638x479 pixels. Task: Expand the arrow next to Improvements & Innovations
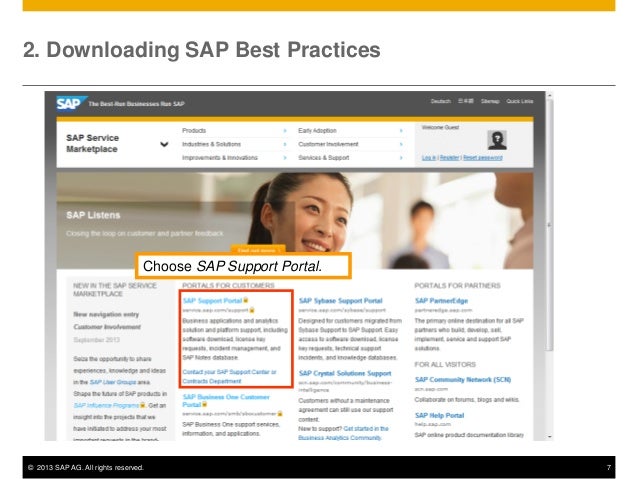[x=285, y=157]
